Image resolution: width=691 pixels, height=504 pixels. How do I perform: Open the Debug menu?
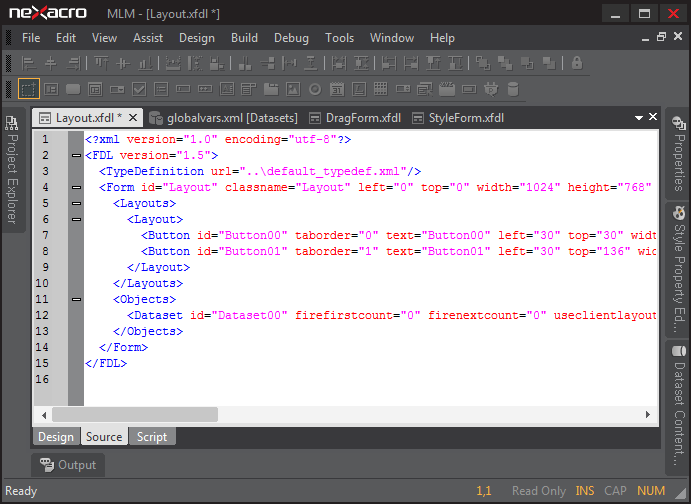pos(291,38)
